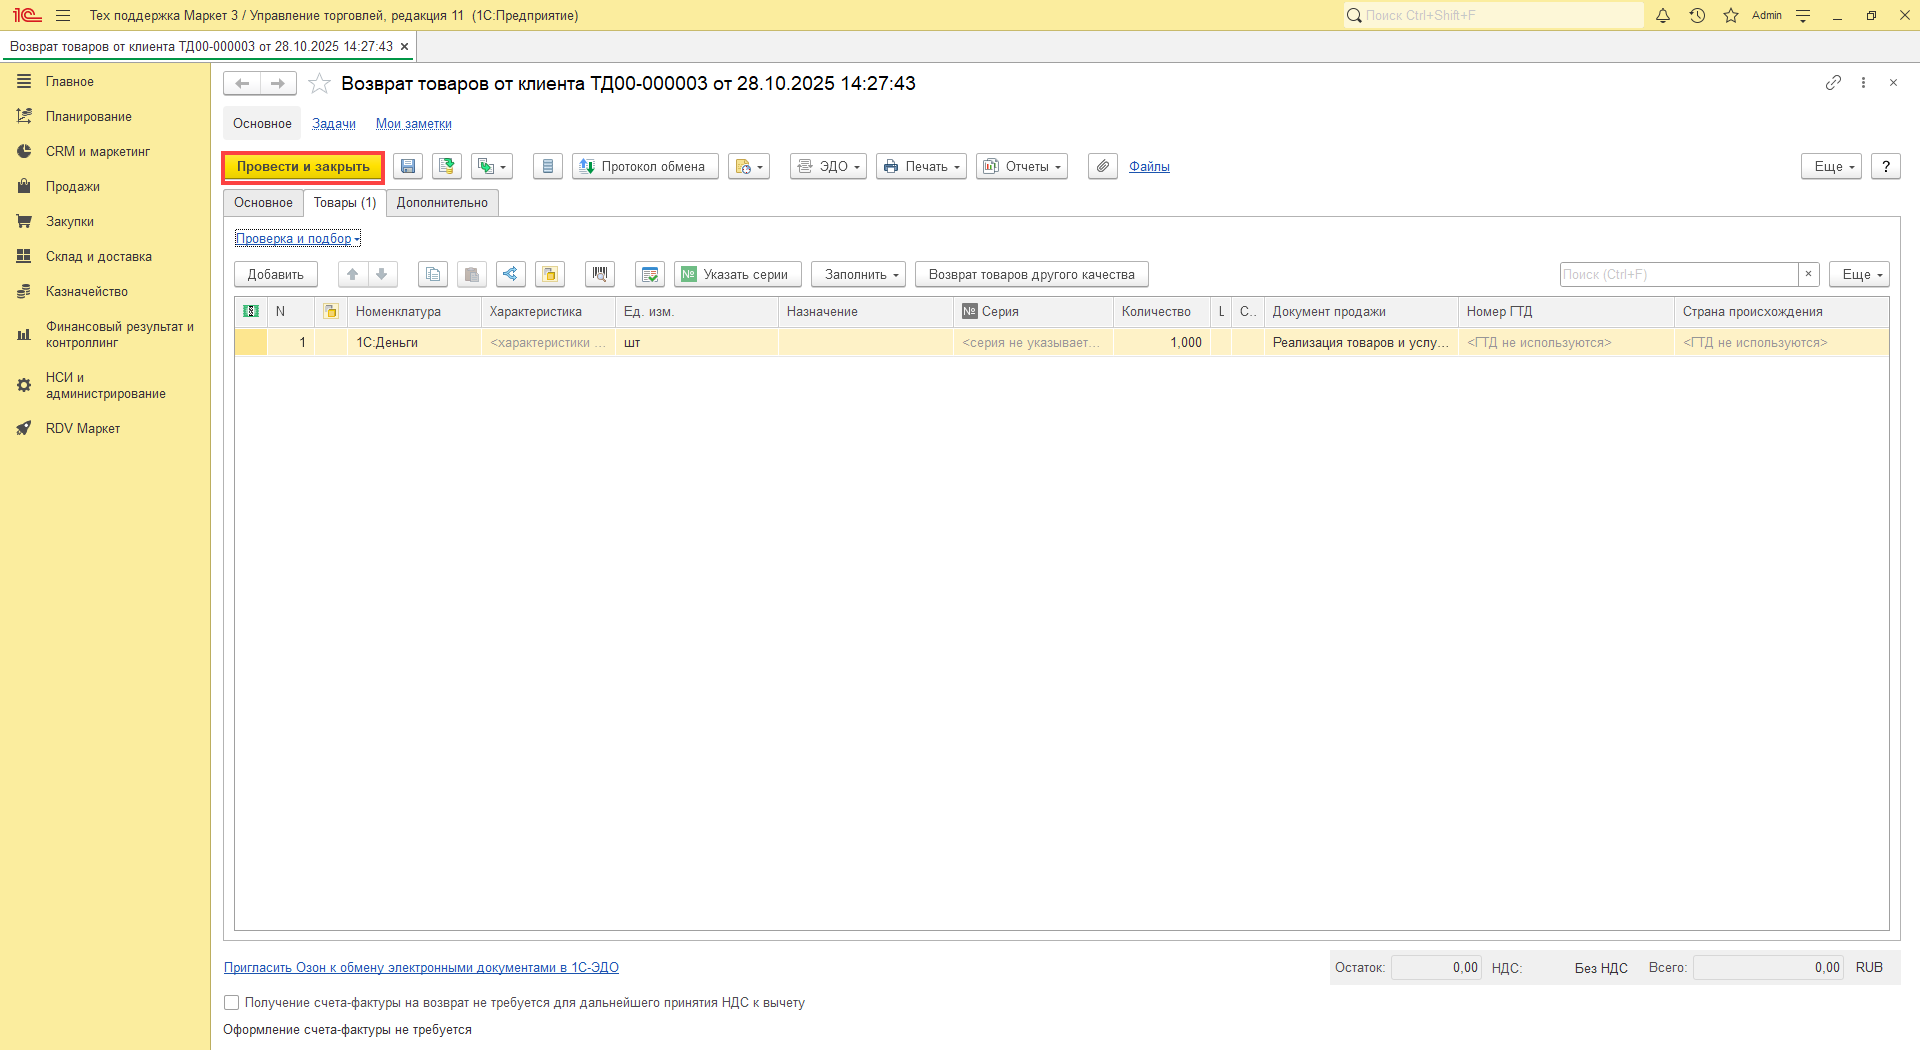
Task: Navigate back with the left arrow
Action: pos(242,83)
